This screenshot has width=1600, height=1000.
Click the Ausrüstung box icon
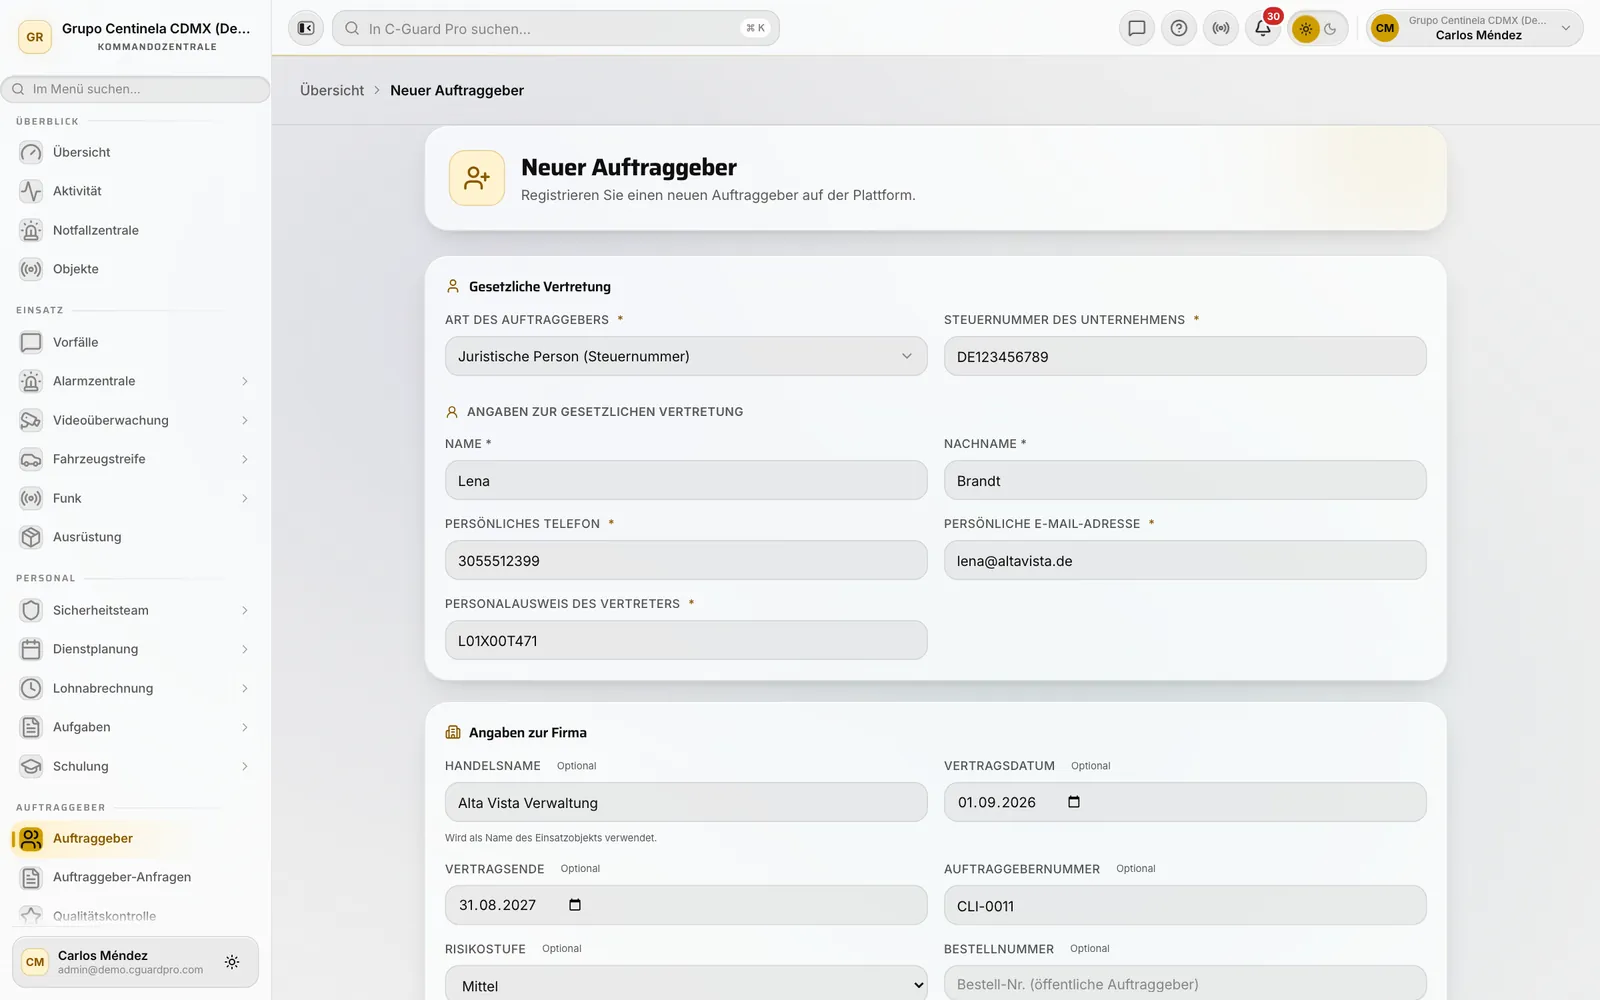point(31,537)
